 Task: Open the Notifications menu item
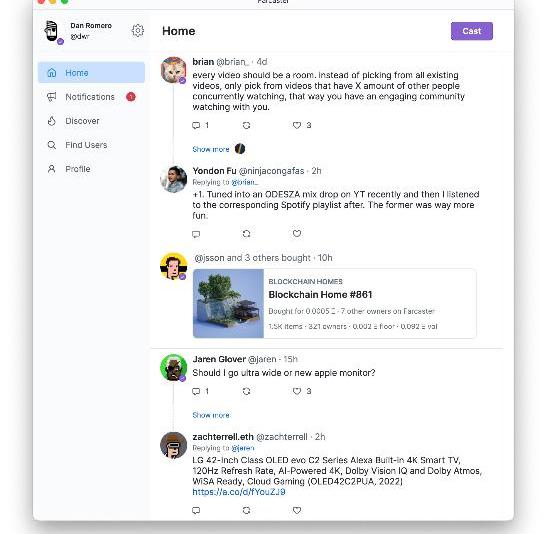coord(91,97)
